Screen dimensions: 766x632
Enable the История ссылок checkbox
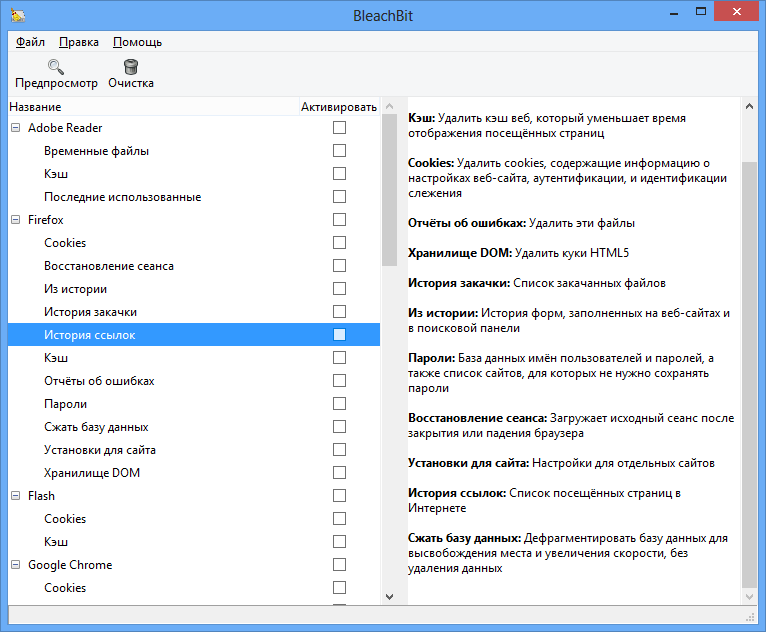coord(340,335)
